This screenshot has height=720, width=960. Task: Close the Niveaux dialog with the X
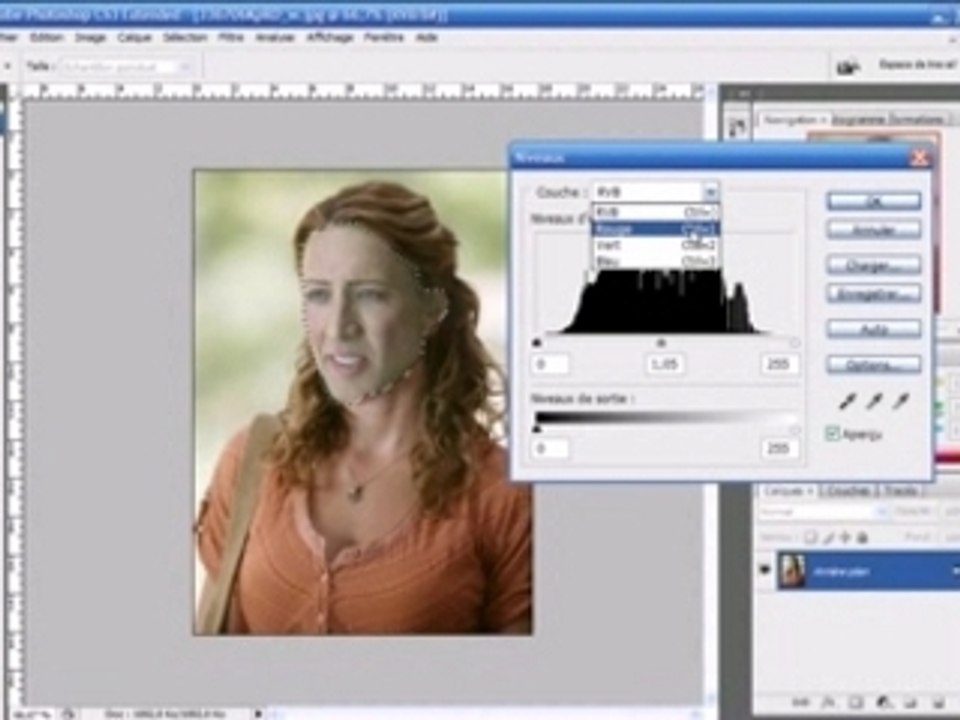tap(920, 158)
